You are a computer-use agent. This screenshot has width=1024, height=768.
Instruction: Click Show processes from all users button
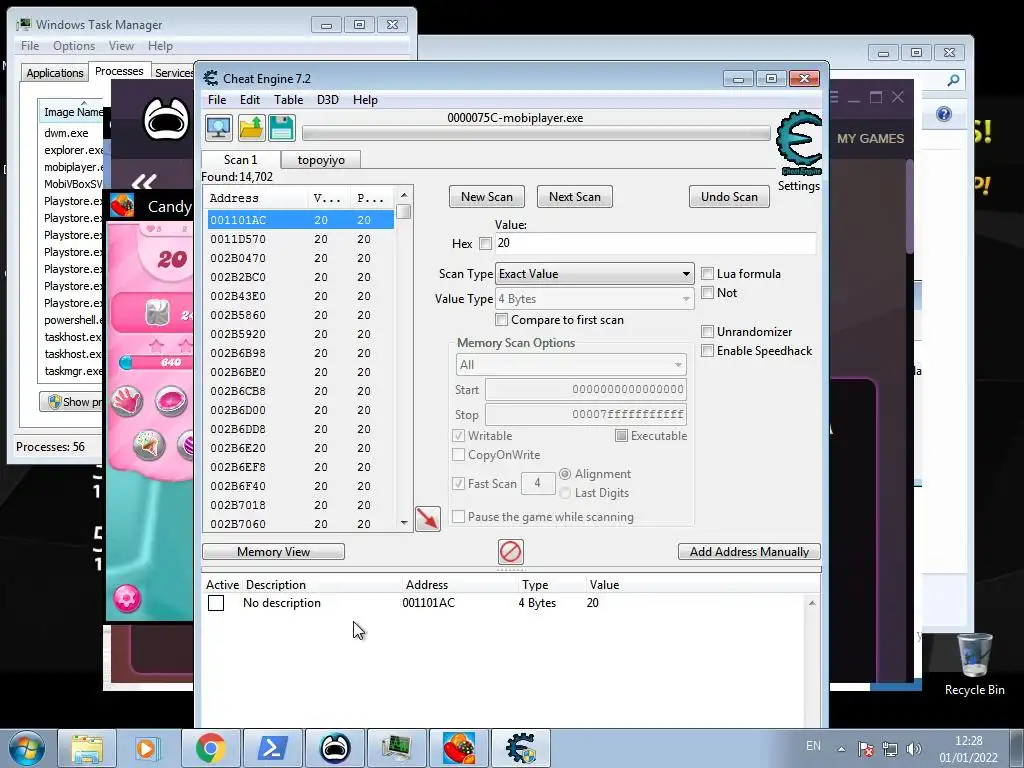(x=71, y=402)
